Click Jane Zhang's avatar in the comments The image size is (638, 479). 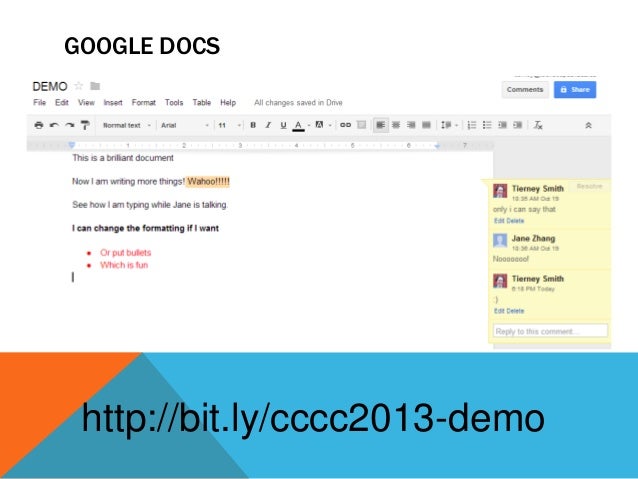point(500,241)
